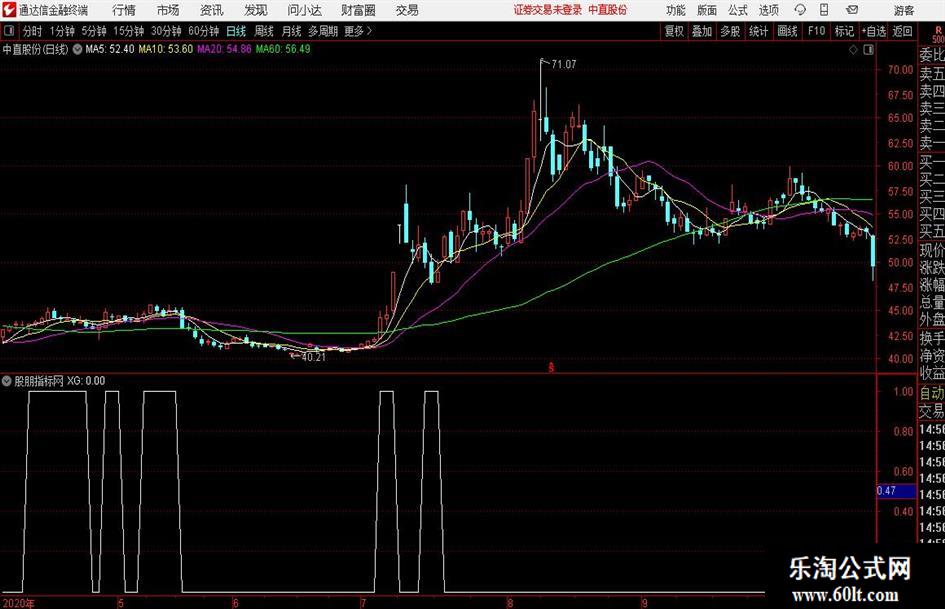Open the 问小达 menu
The height and width of the screenshot is (609, 945).
tap(304, 10)
